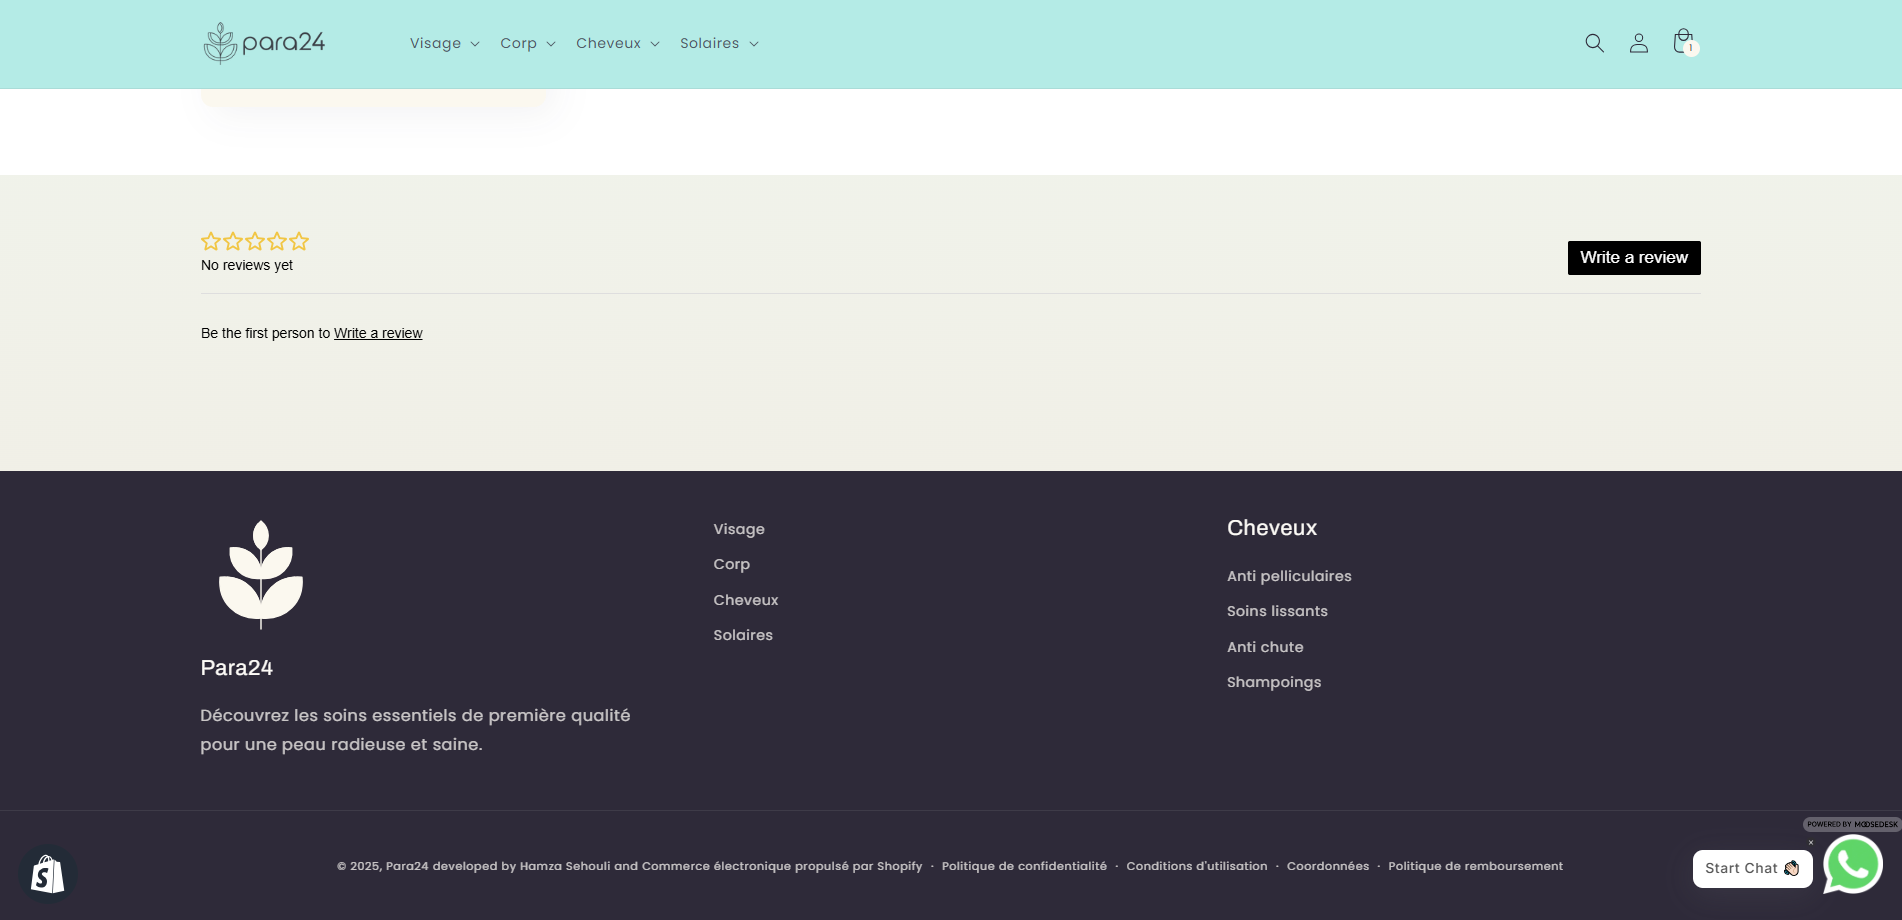Click the para24 logo in header
1902x920 pixels.
(264, 43)
